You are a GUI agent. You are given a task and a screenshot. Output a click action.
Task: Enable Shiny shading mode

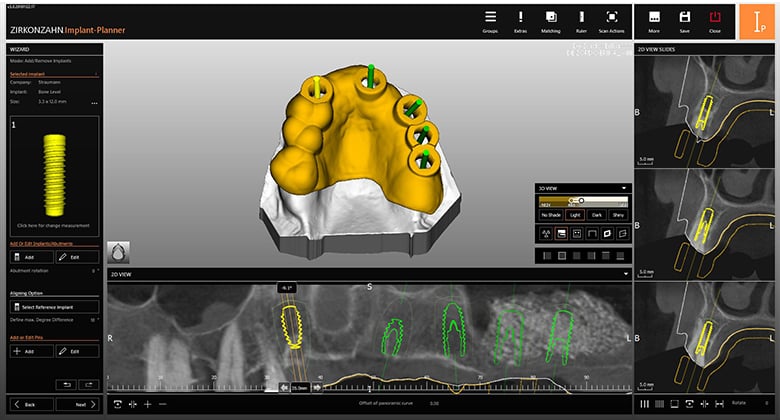point(620,214)
